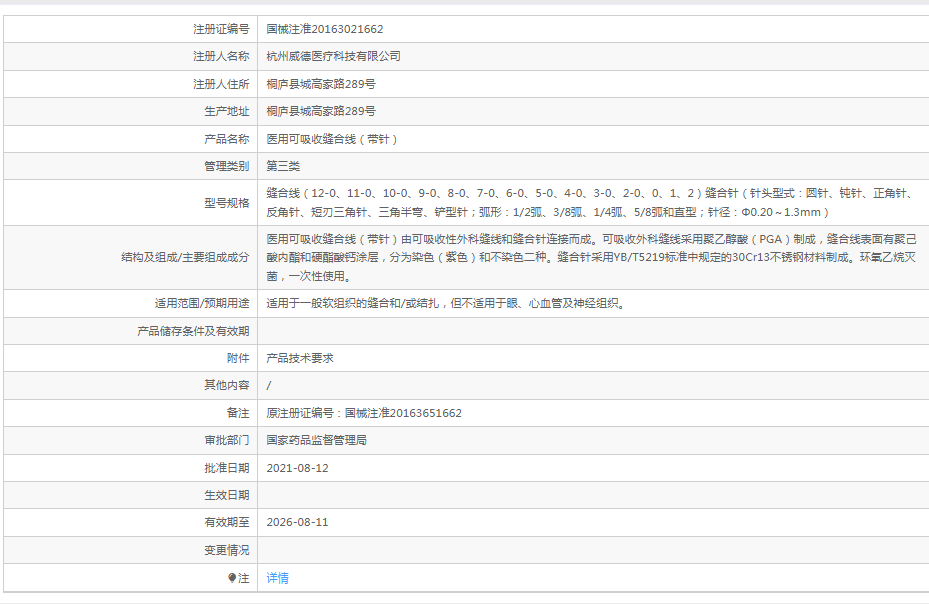Click the slash value in 其他内容 row
929x604 pixels.
point(269,386)
